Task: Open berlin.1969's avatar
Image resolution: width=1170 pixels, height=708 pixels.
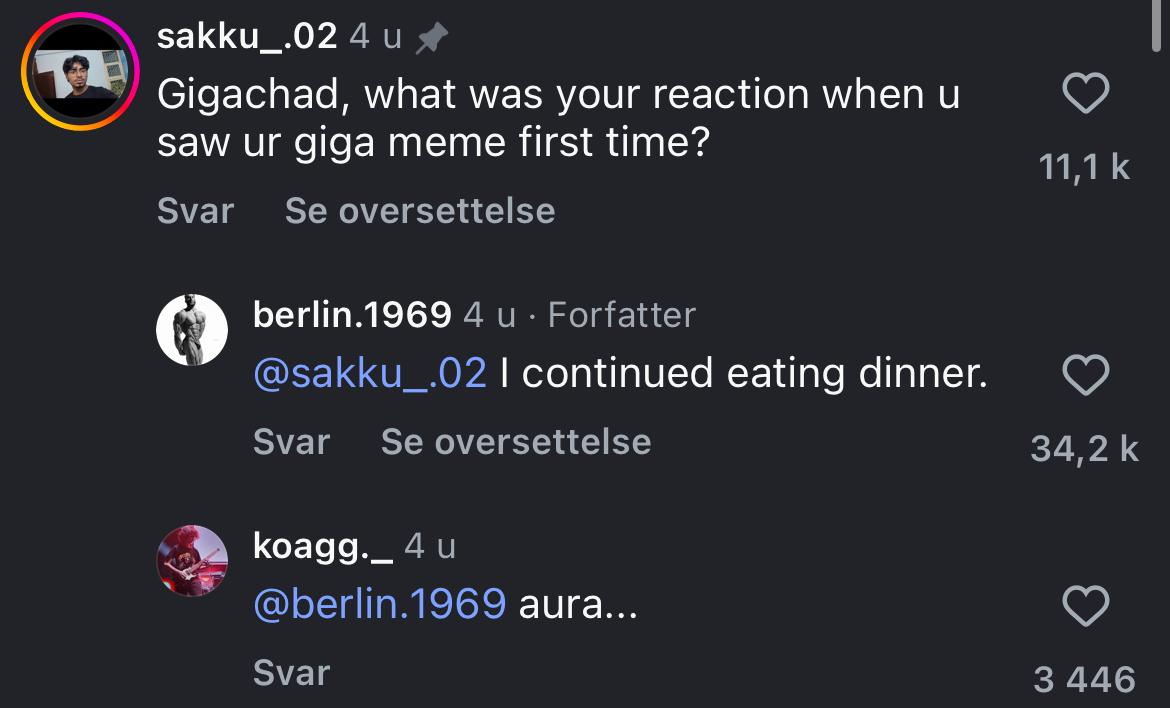Action: 192,330
